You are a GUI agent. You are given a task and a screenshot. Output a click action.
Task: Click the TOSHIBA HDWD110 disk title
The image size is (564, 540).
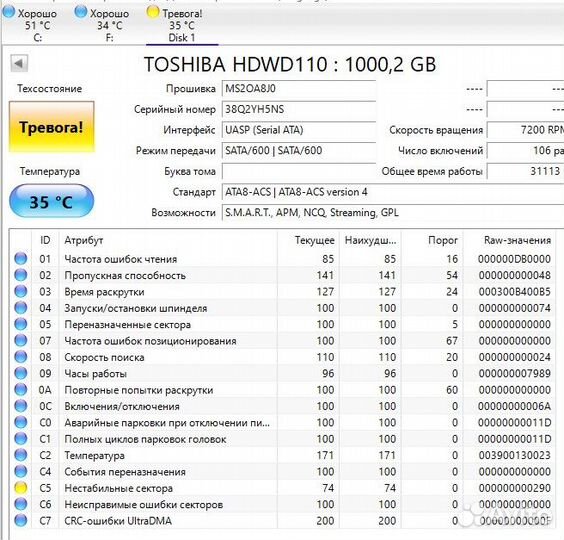[x=290, y=64]
